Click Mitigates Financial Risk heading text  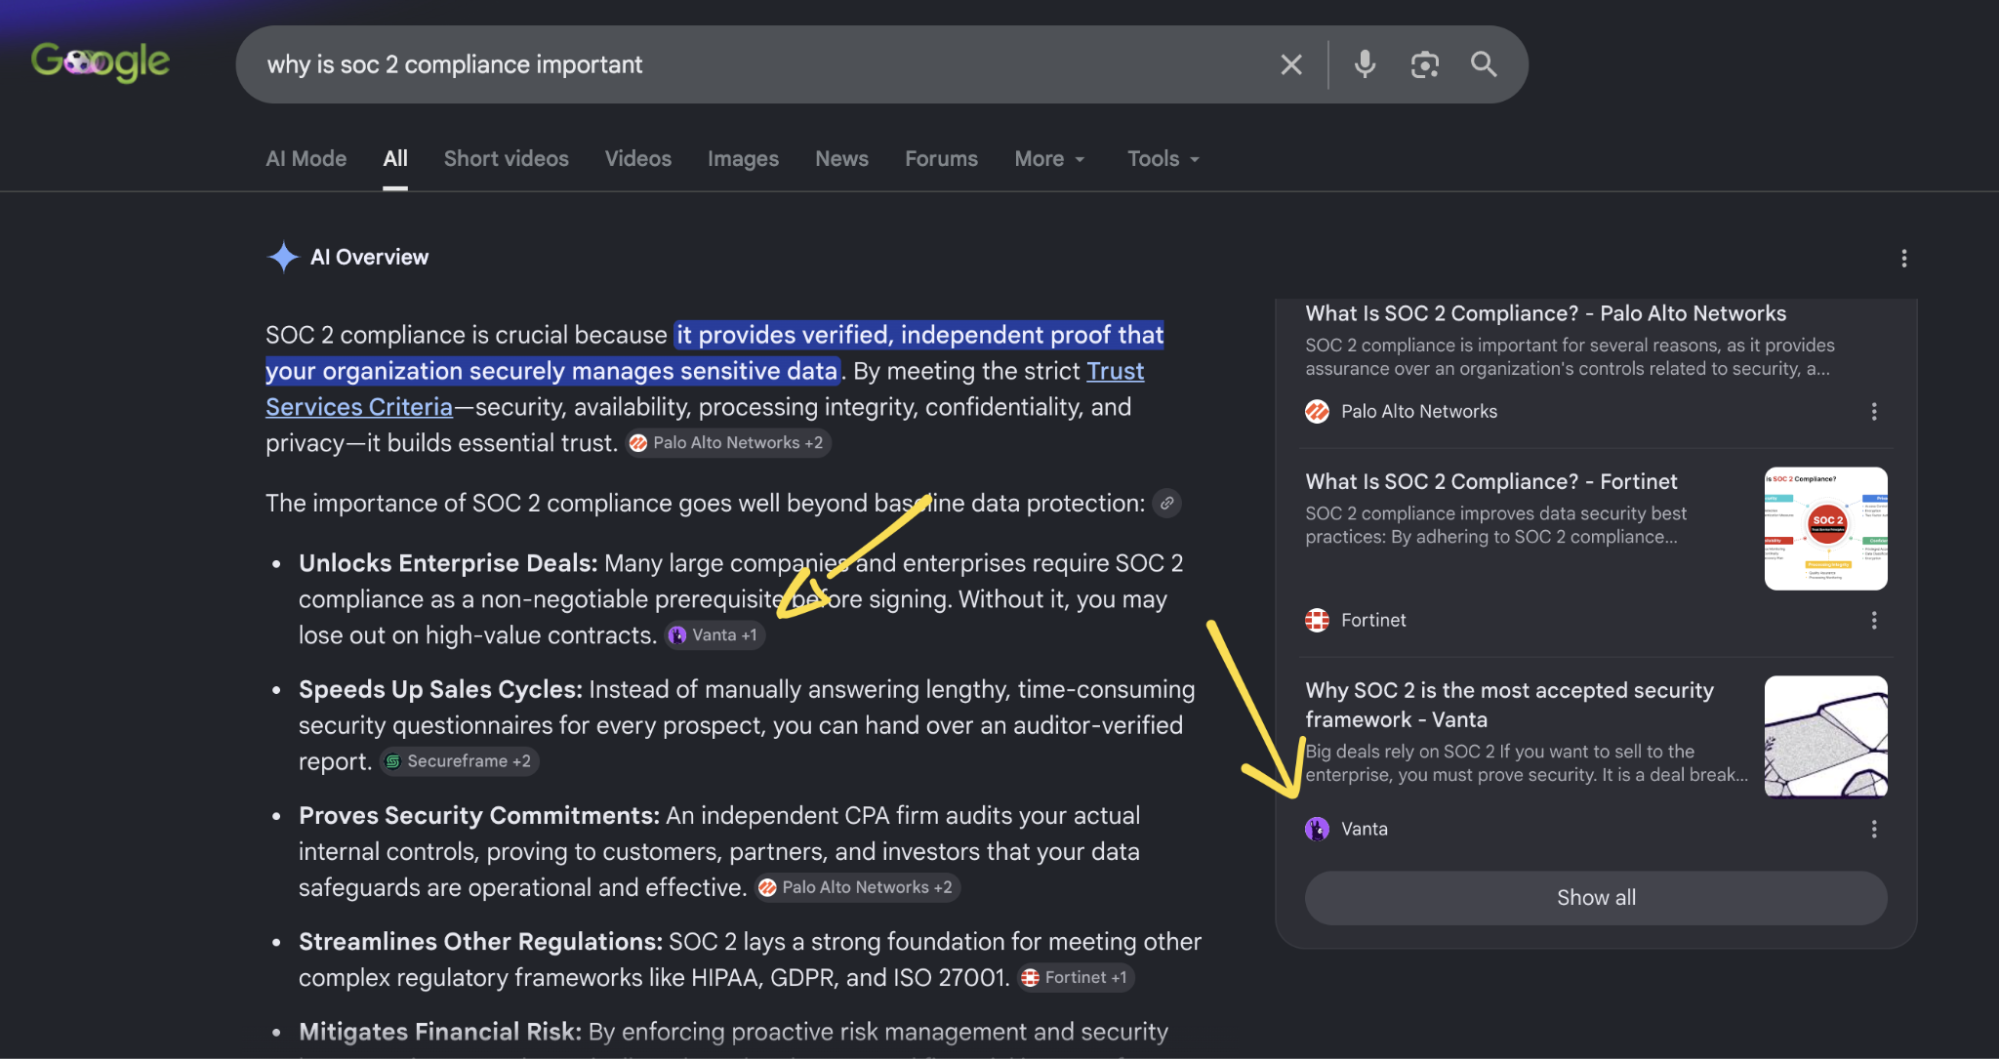[440, 1032]
